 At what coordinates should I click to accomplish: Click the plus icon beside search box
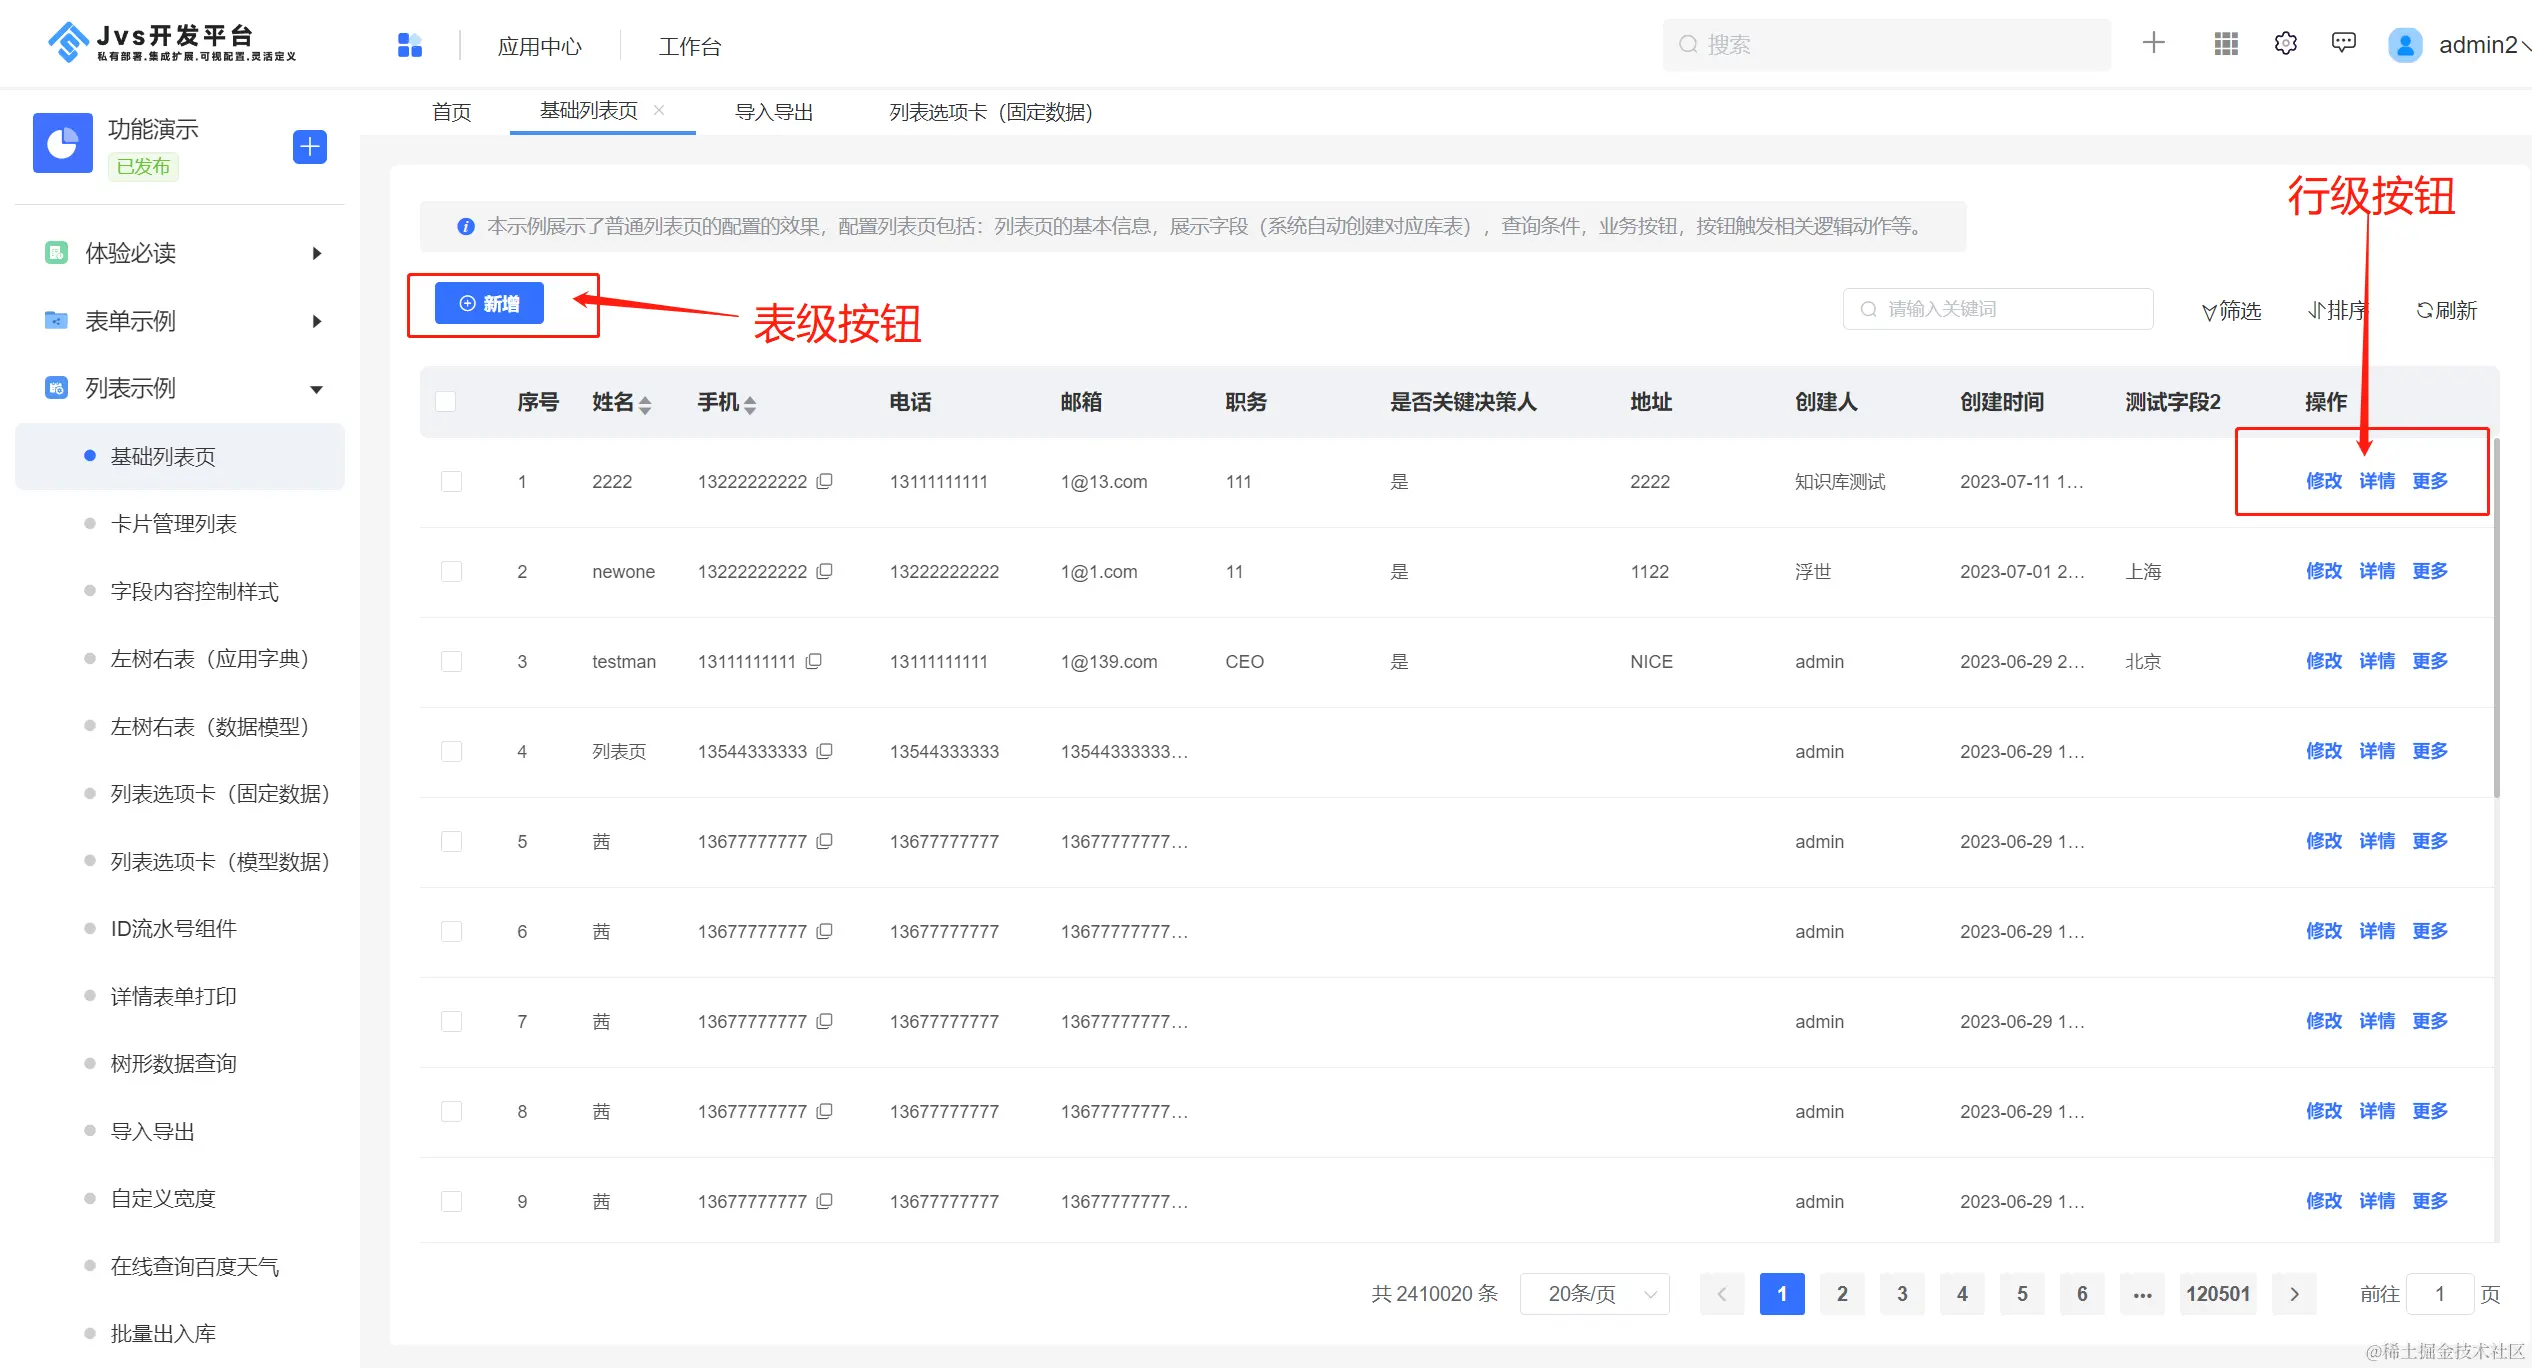(2153, 43)
